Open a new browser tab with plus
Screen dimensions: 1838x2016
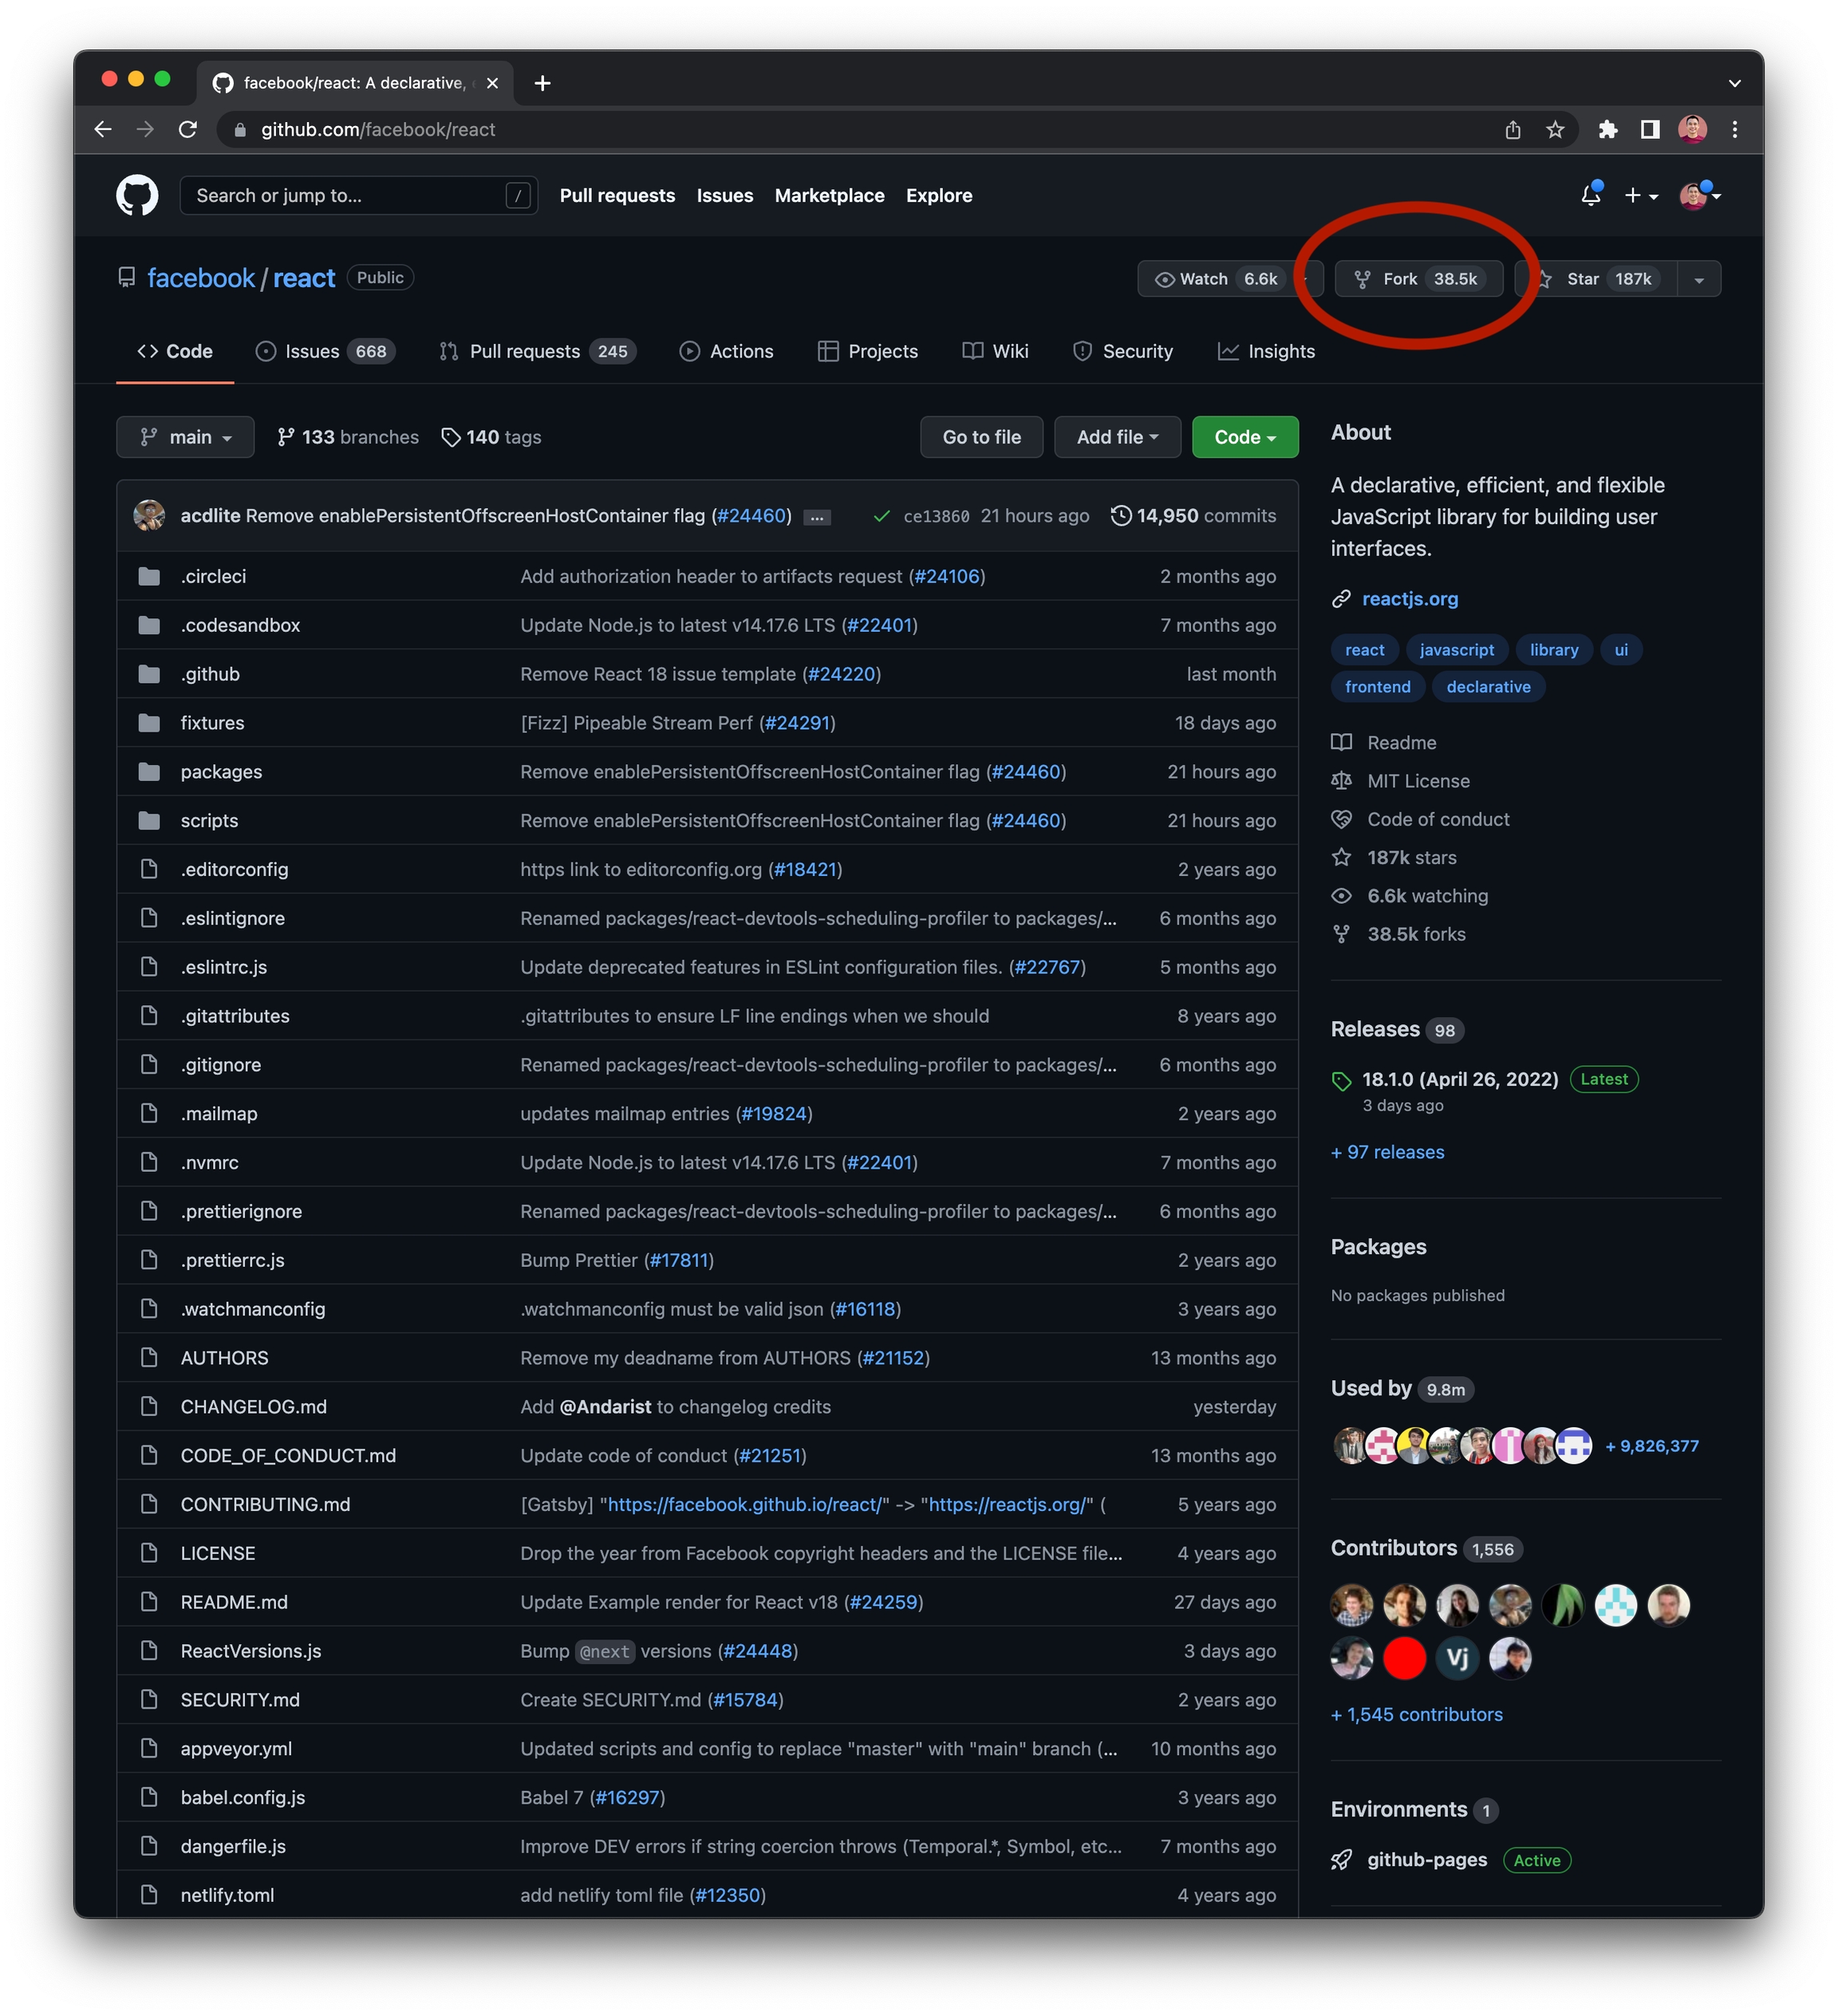(542, 83)
